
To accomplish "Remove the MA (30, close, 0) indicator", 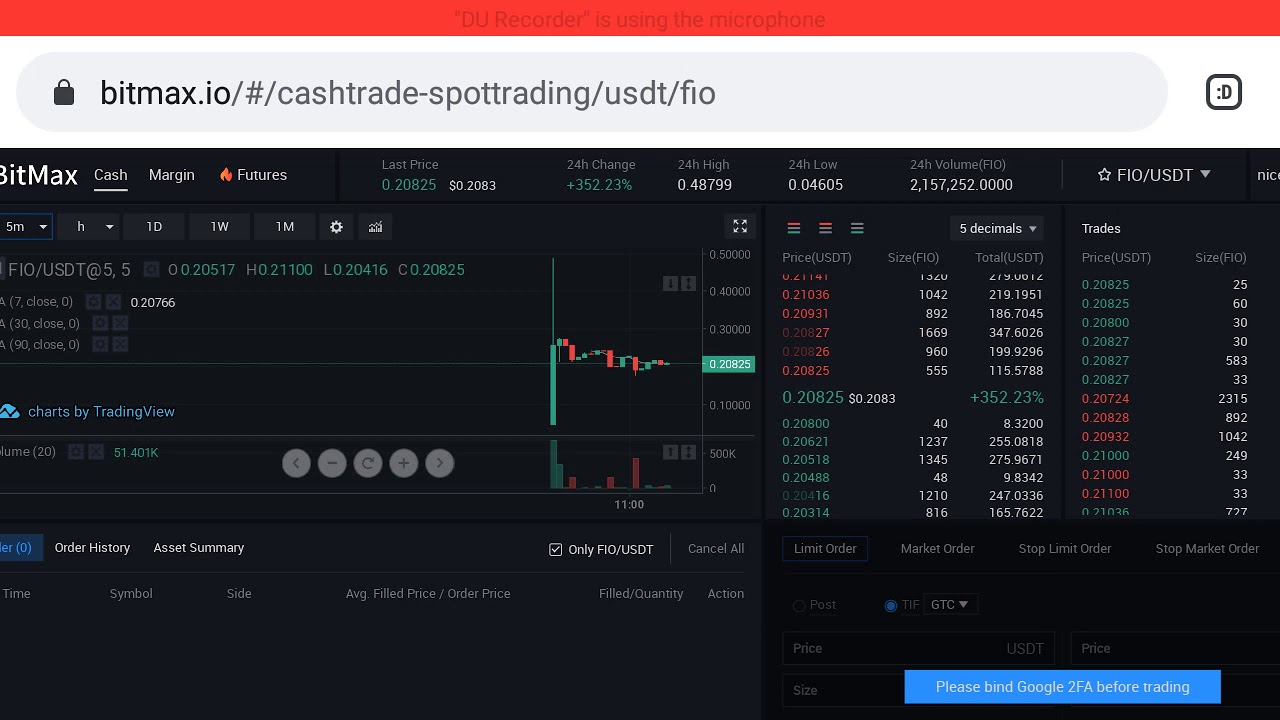I will click(x=120, y=323).
